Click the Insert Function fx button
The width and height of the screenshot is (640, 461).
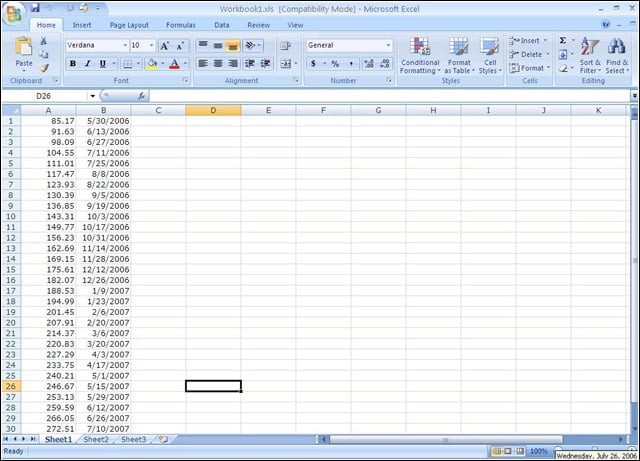141,96
